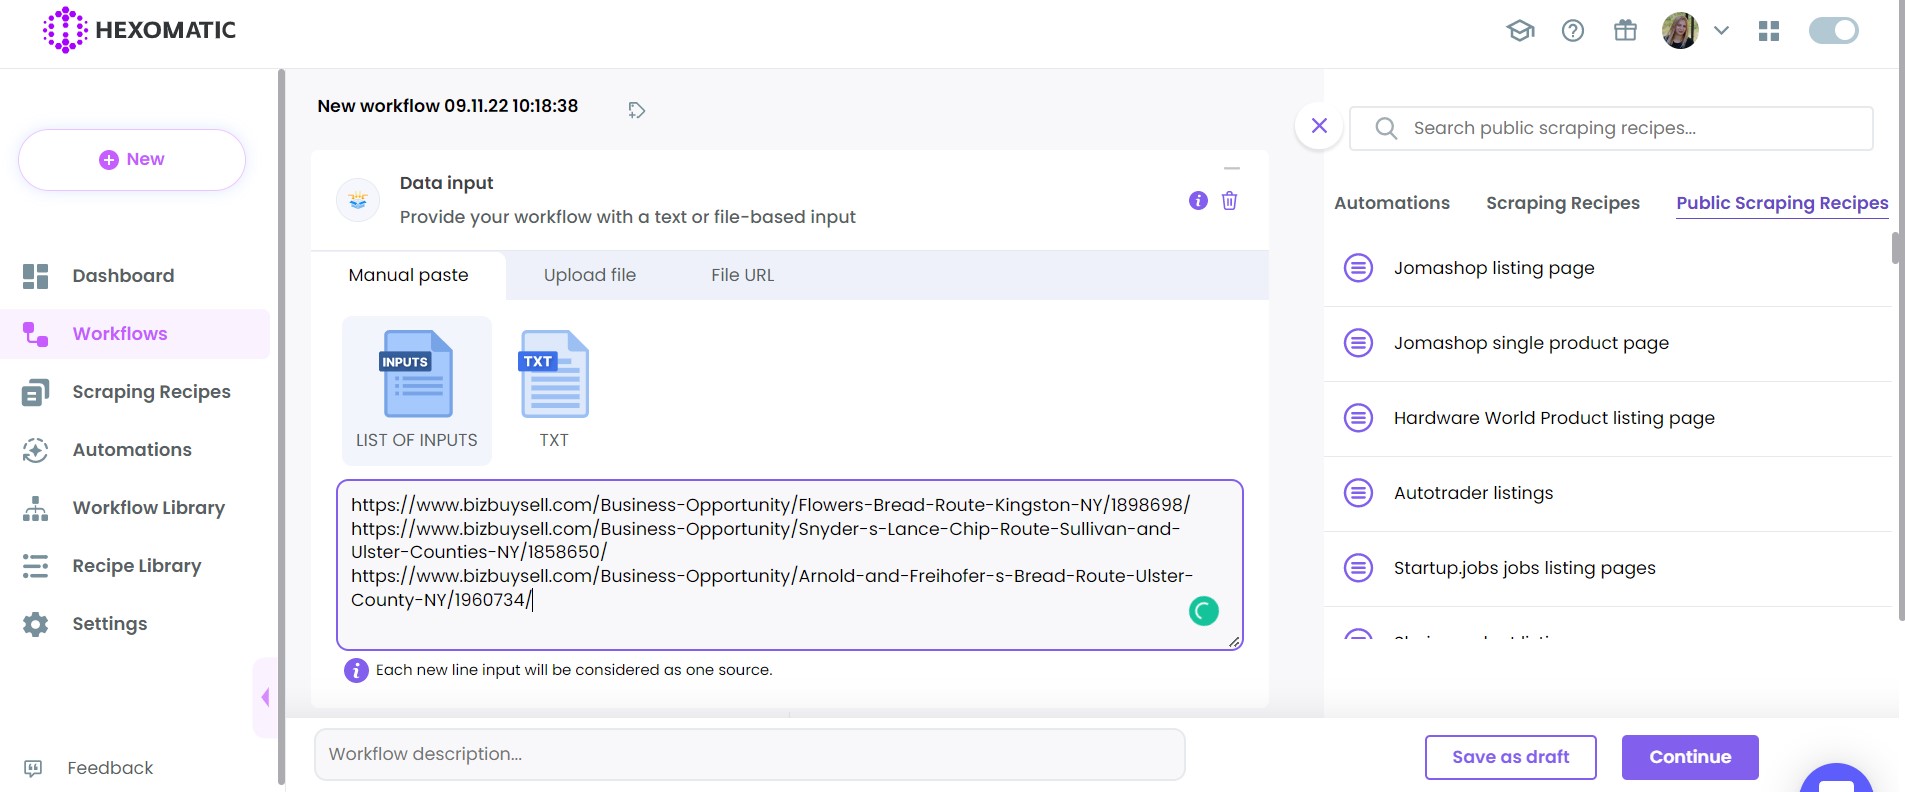The width and height of the screenshot is (1905, 792).
Task: Open the help question mark icon
Action: (1572, 31)
